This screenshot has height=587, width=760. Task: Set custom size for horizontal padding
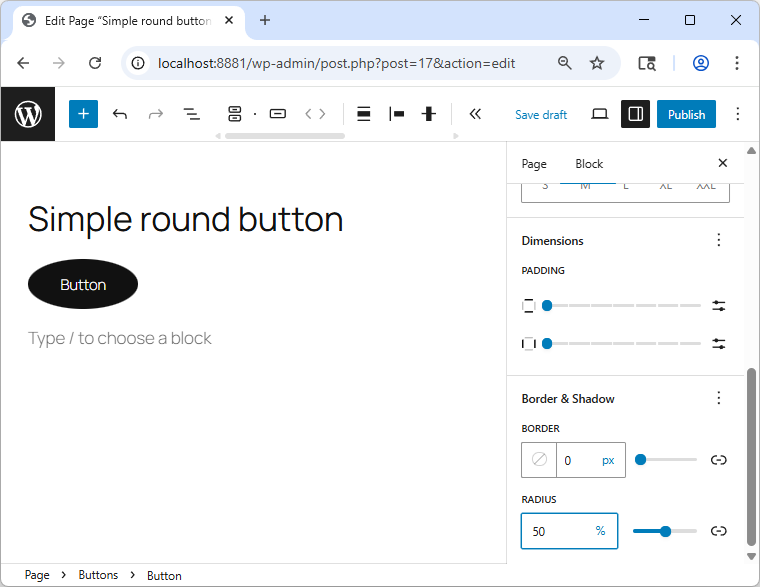click(x=719, y=344)
